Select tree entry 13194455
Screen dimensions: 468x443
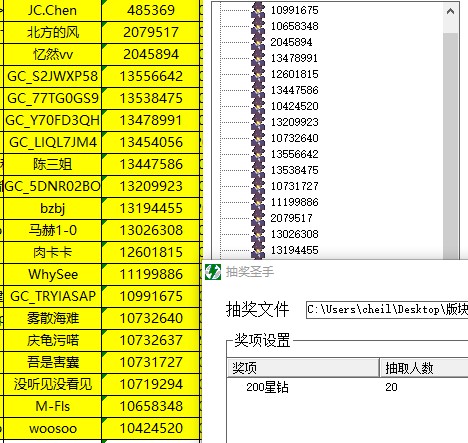click(x=294, y=250)
